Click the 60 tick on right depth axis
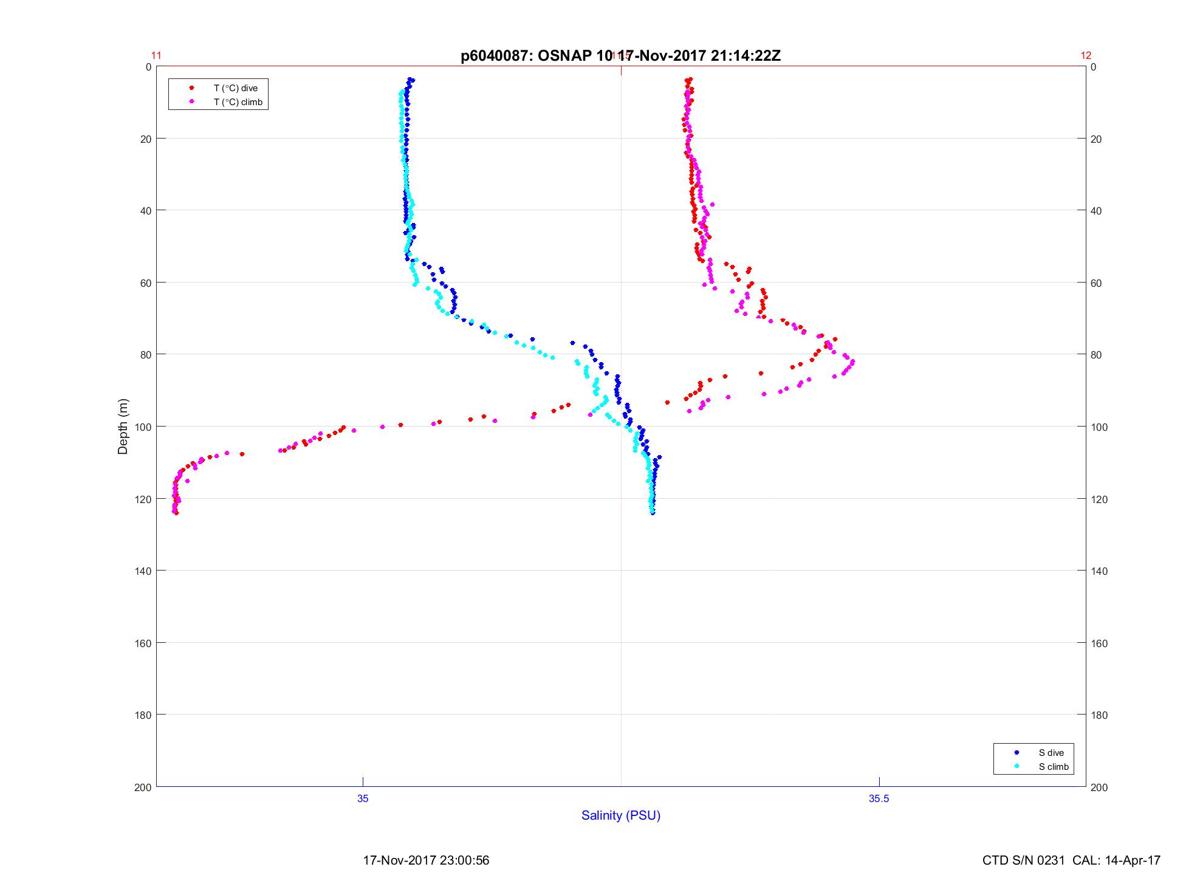The width and height of the screenshot is (1200, 885). (x=1097, y=283)
